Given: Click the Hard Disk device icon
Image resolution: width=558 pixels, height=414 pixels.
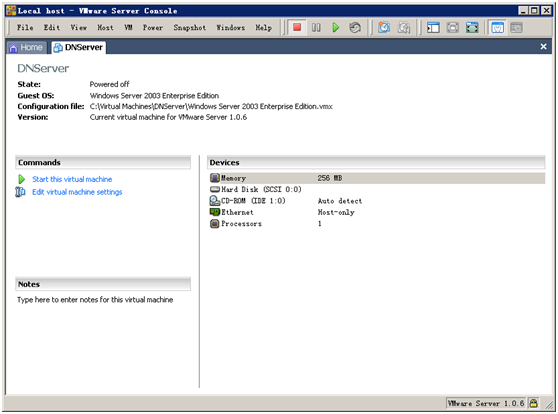Looking at the screenshot, I should (x=215, y=189).
